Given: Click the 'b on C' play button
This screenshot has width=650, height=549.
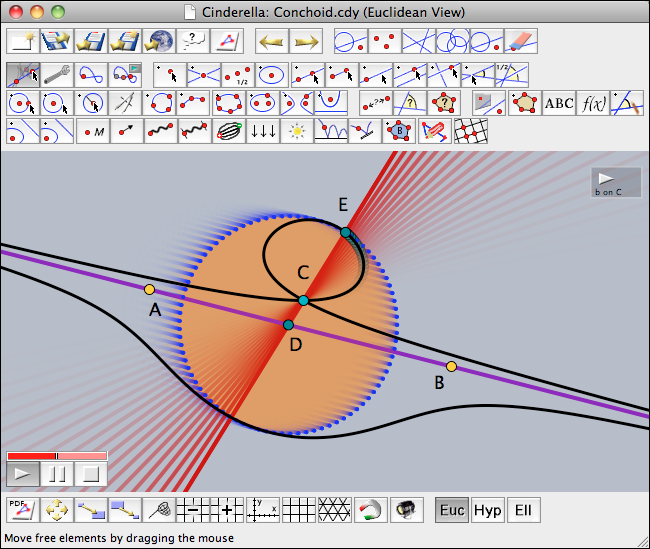Looking at the screenshot, I should point(616,182).
